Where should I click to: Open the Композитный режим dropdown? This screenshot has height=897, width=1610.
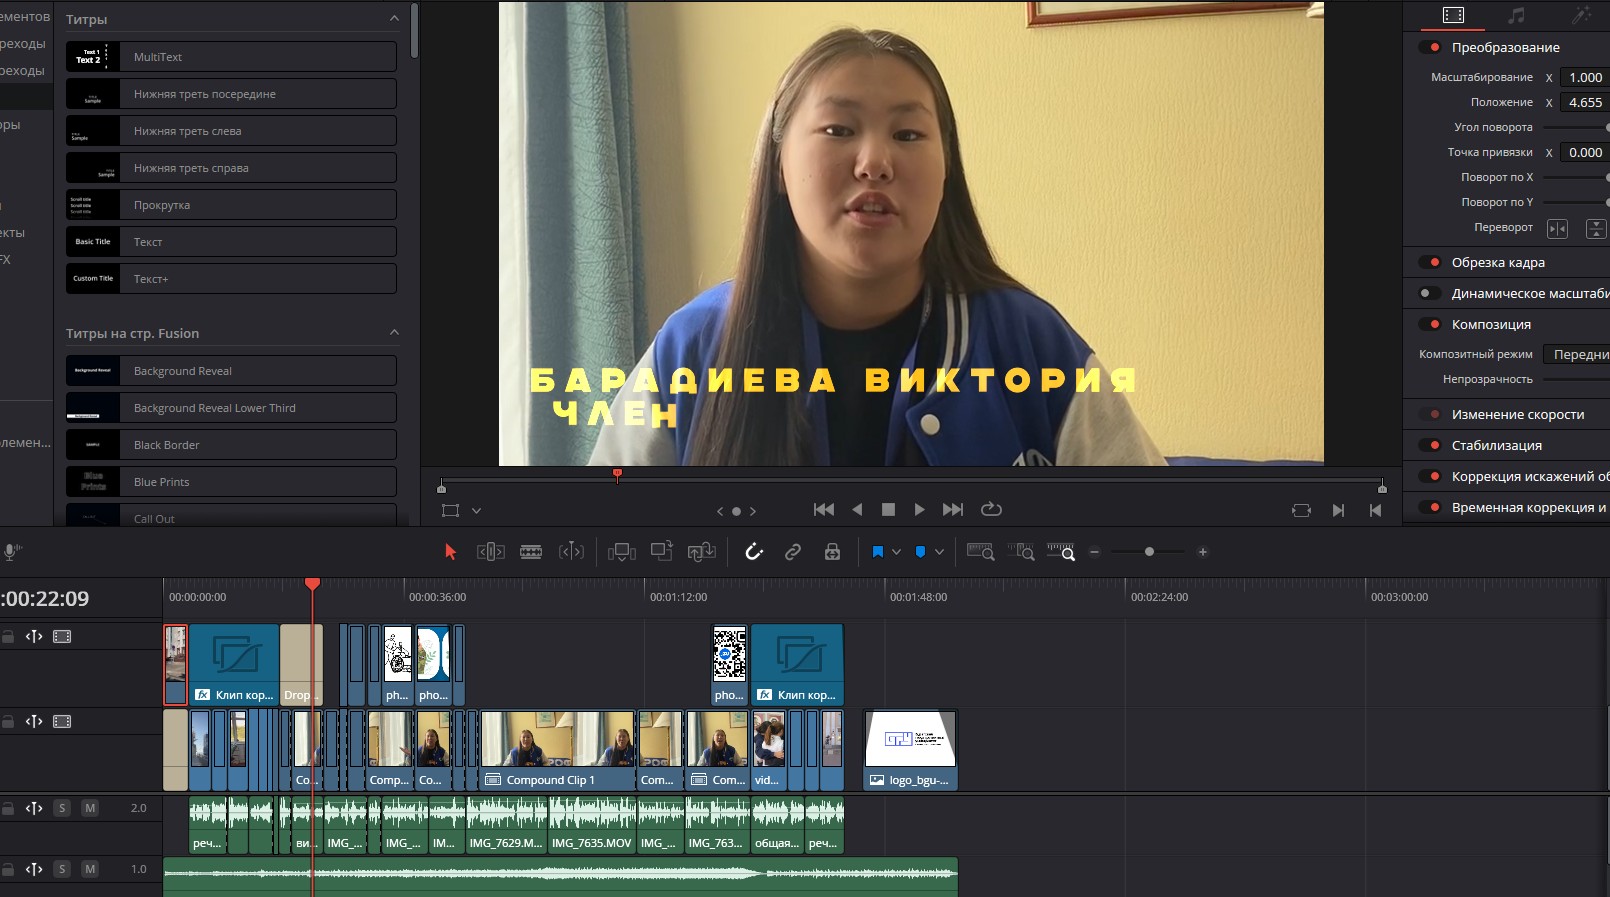pos(1578,354)
